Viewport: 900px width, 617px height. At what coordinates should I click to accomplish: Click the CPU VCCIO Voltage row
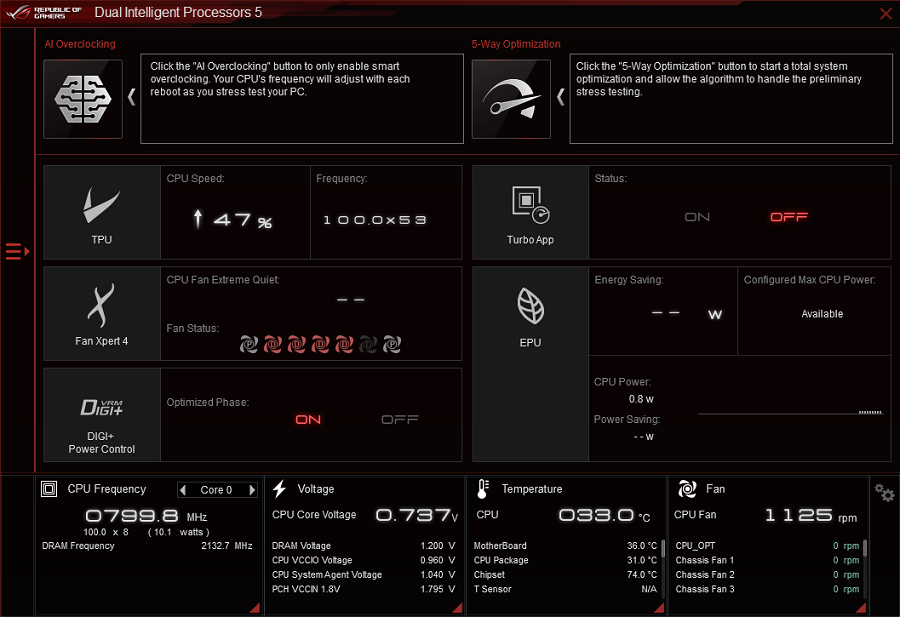[363, 560]
